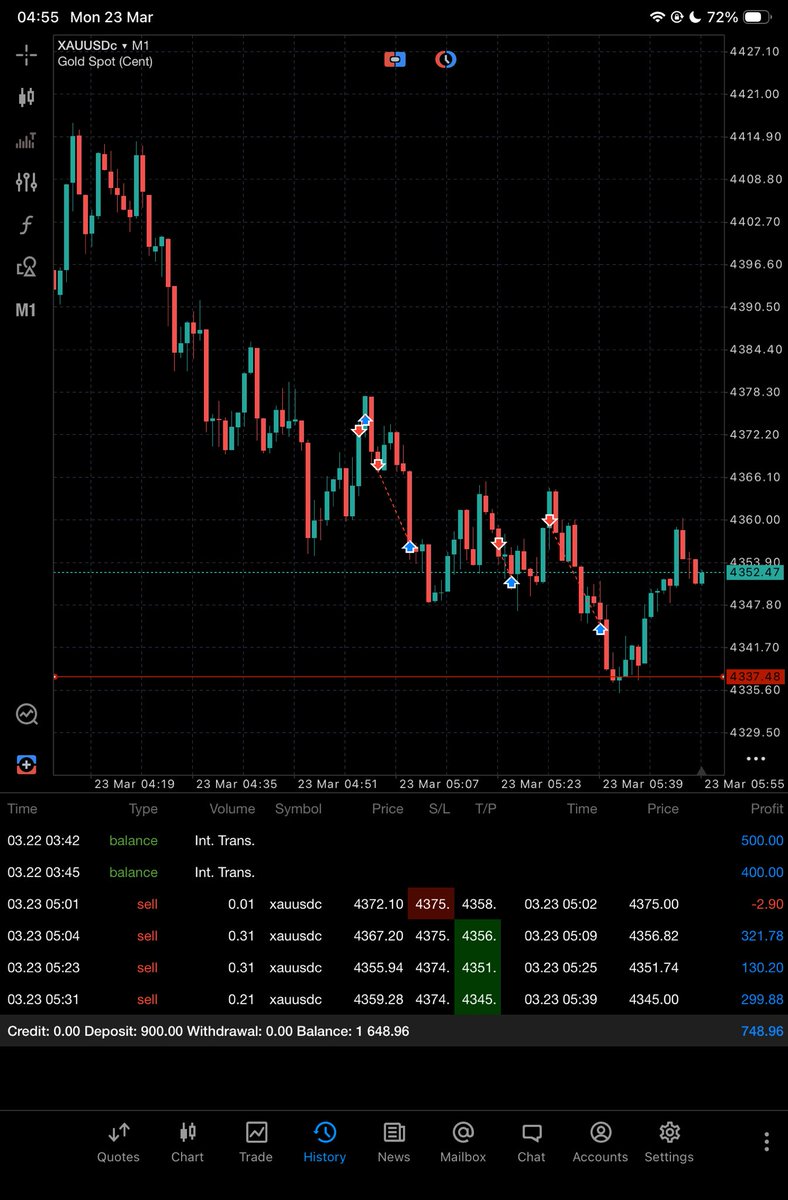The height and width of the screenshot is (1200, 788).
Task: Tap the T/P column header
Action: [486, 809]
